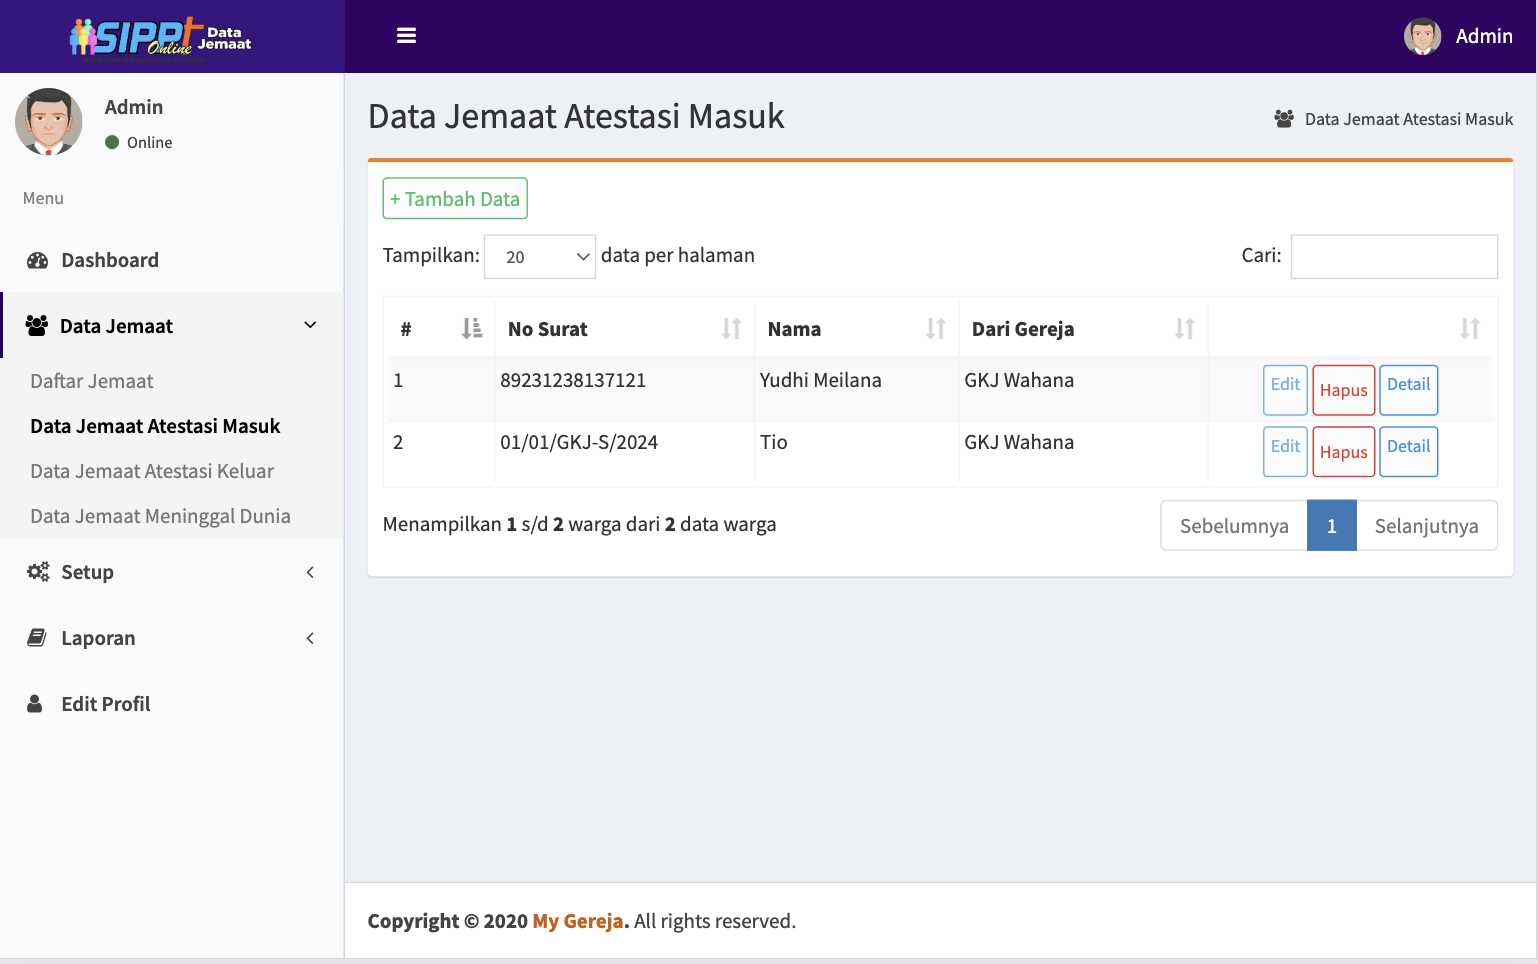Sort by the # column sort icon

click(472, 328)
